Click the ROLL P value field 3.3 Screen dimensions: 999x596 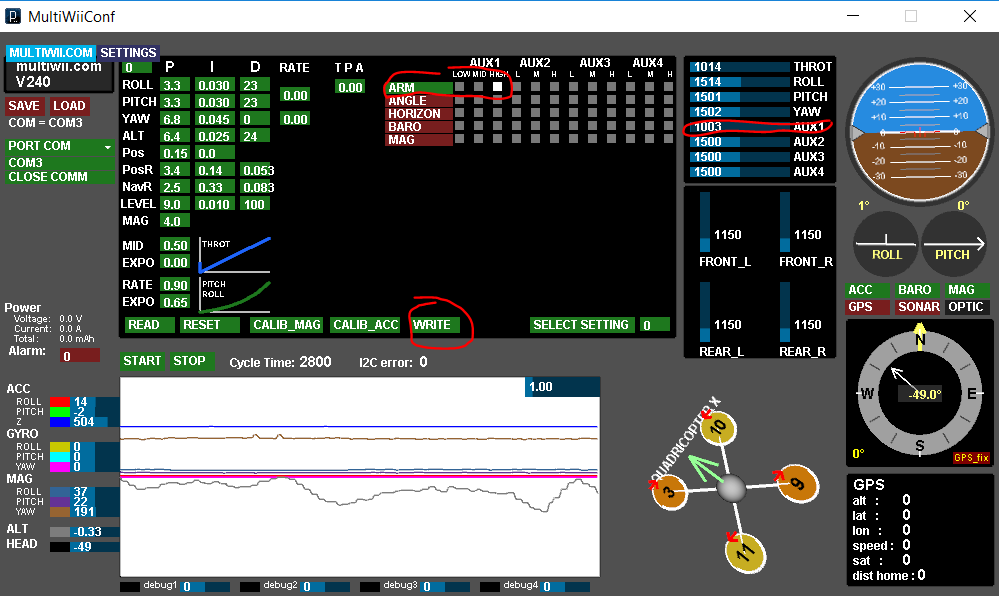click(x=174, y=85)
